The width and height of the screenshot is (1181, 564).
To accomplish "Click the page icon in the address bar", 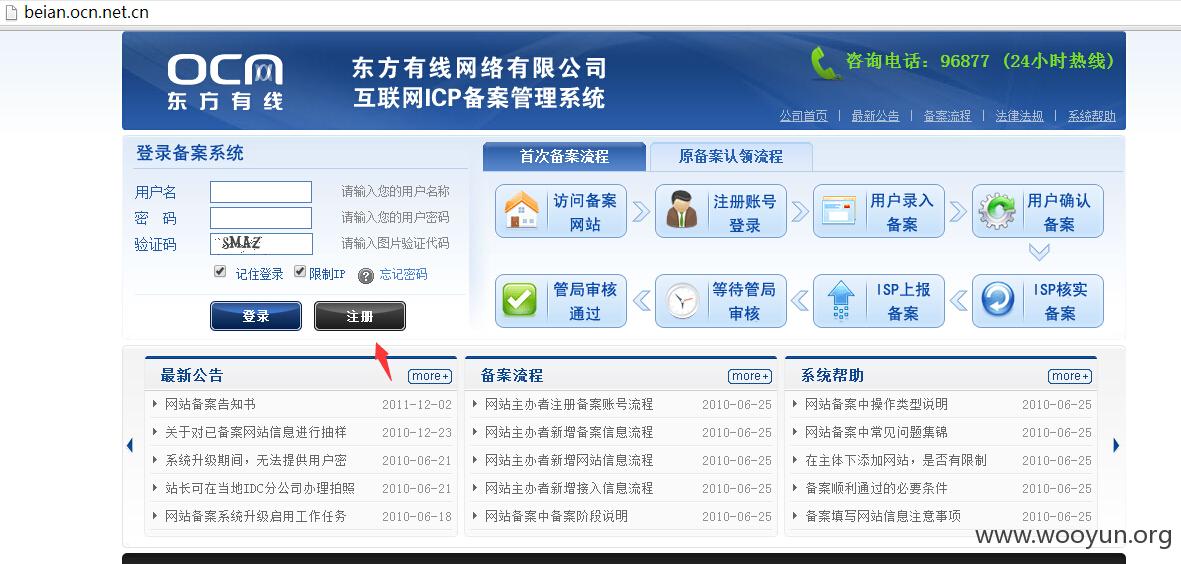I will pyautogui.click(x=11, y=12).
